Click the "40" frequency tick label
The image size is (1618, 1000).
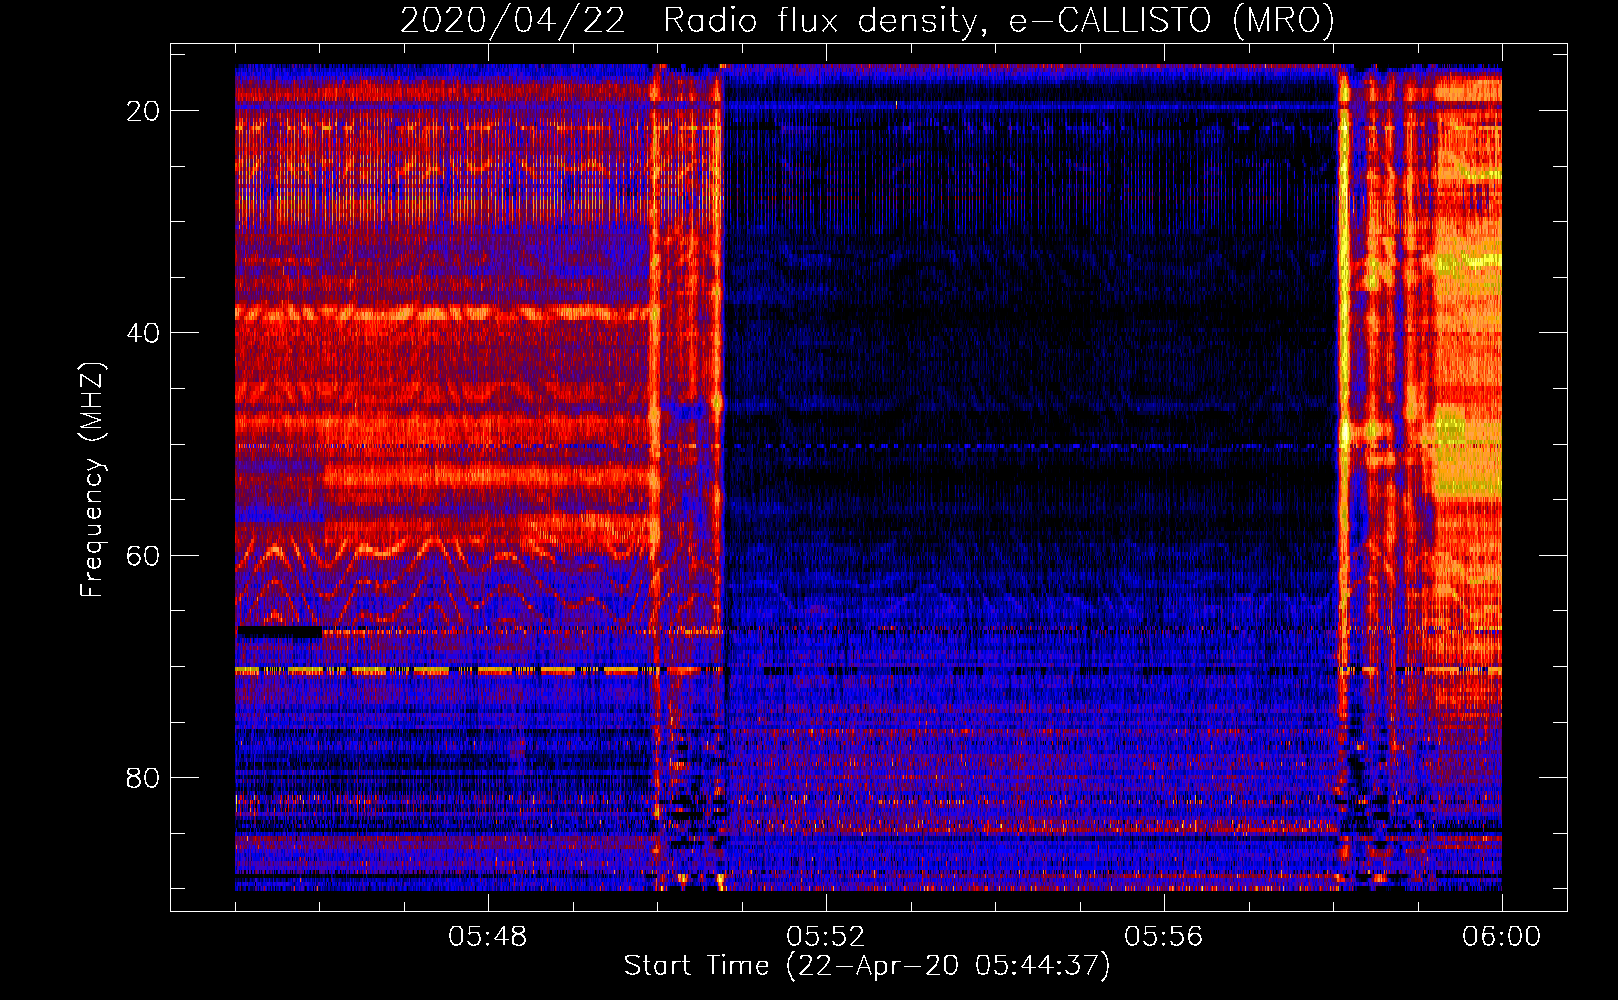tap(143, 333)
